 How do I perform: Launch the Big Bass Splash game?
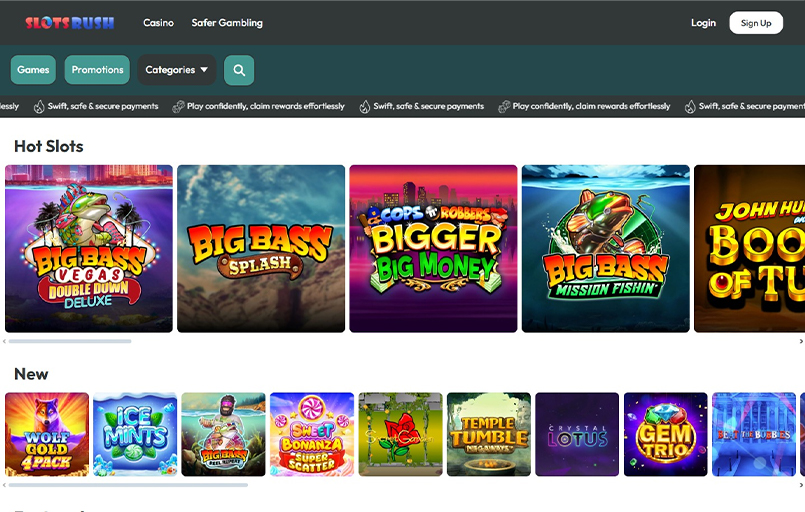click(261, 248)
